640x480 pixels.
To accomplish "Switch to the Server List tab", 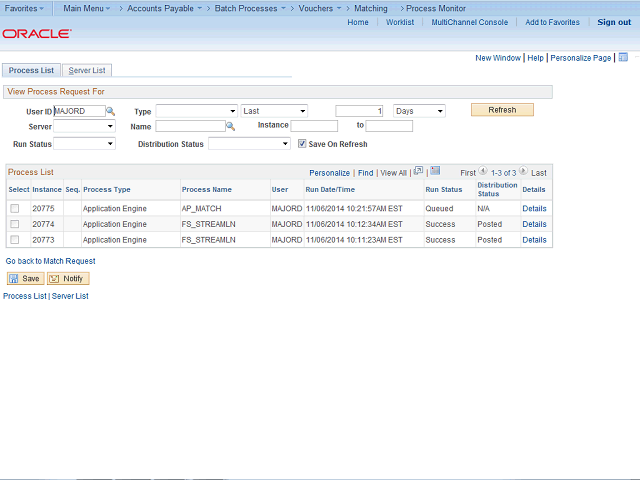I will click(87, 70).
